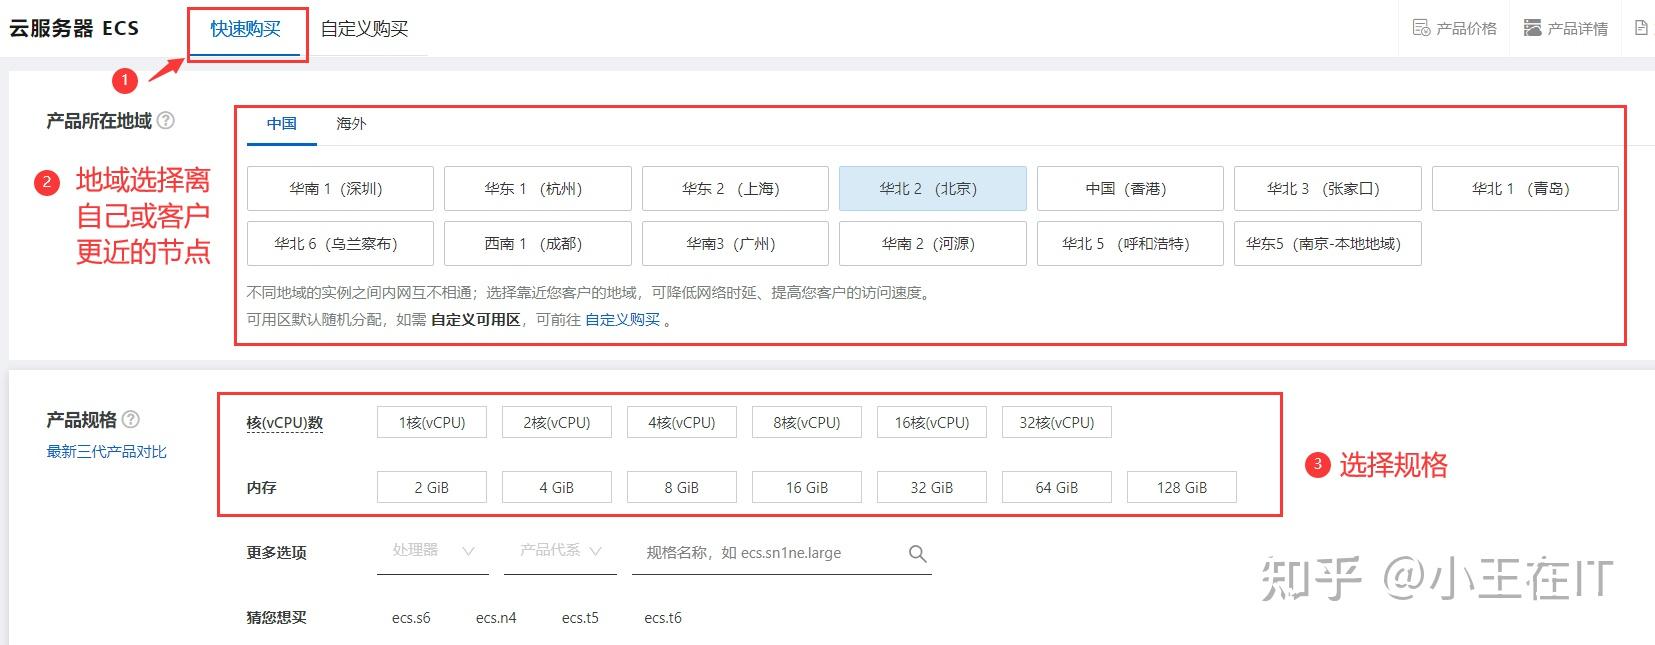The image size is (1655, 645).
Task: Choose region 华北 3 (张家口)
Action: (x=1328, y=188)
